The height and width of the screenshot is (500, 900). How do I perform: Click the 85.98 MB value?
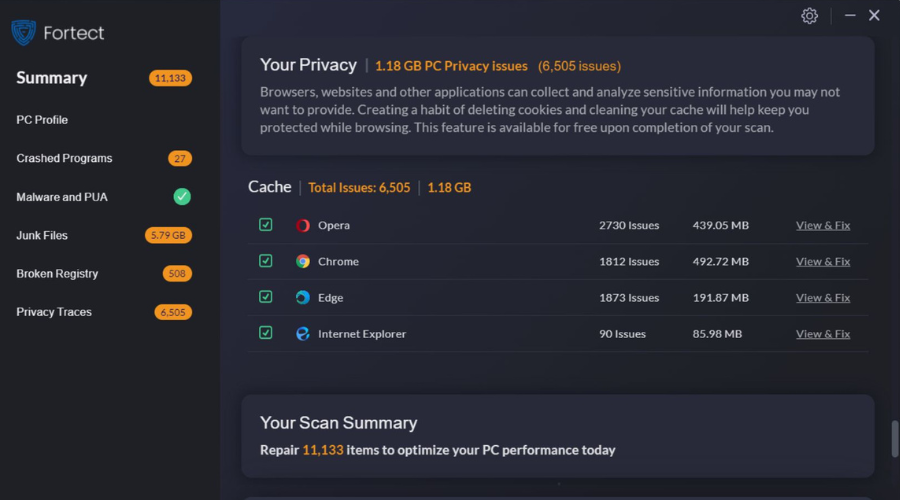pyautogui.click(x=717, y=334)
